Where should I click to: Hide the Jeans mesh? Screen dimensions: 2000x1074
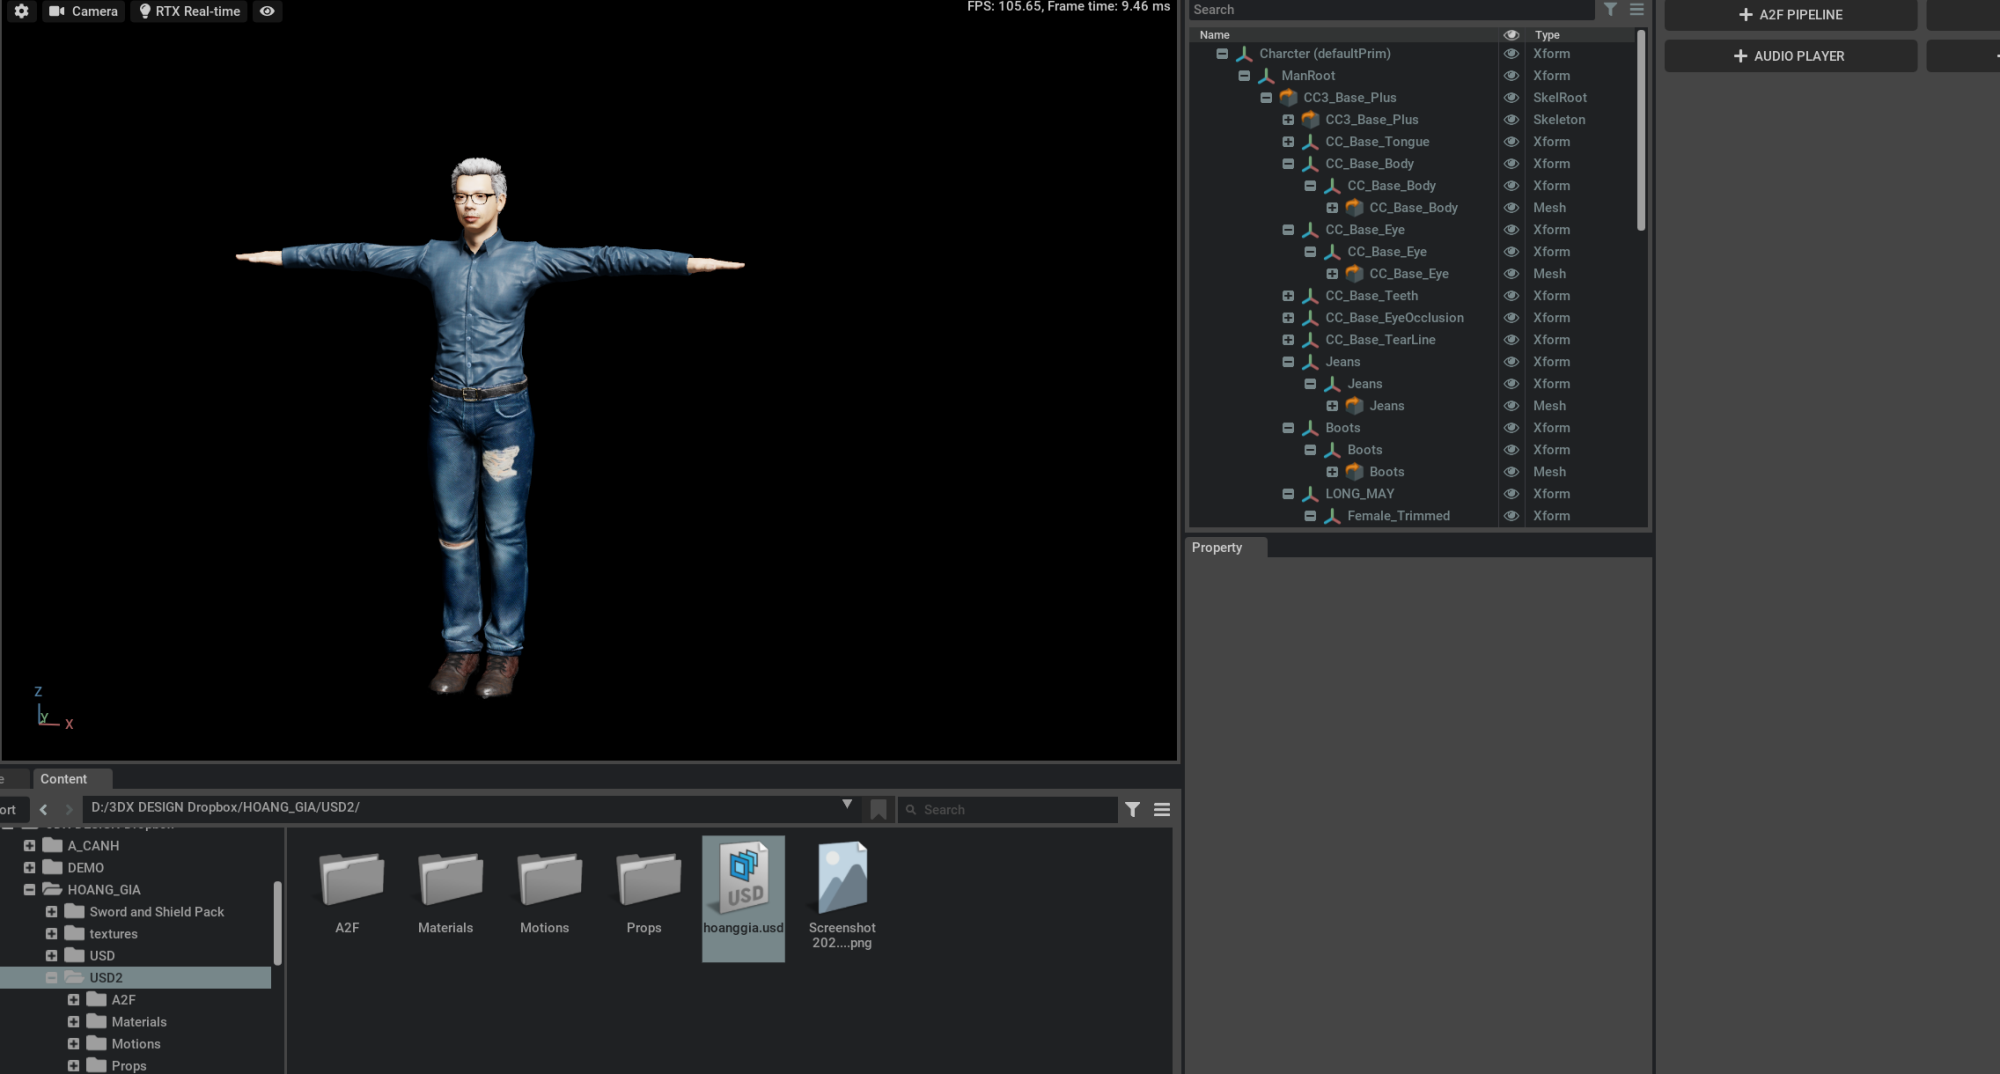pyautogui.click(x=1511, y=406)
